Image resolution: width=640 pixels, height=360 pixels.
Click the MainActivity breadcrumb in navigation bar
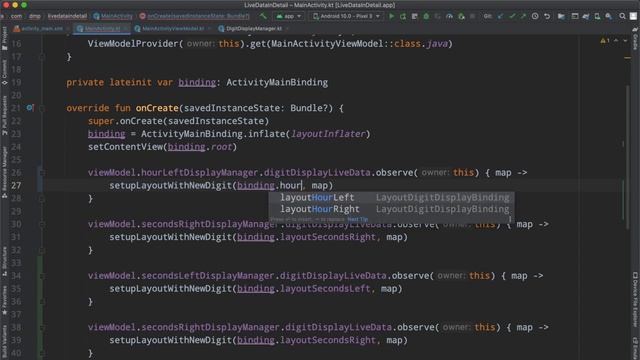coord(113,16)
